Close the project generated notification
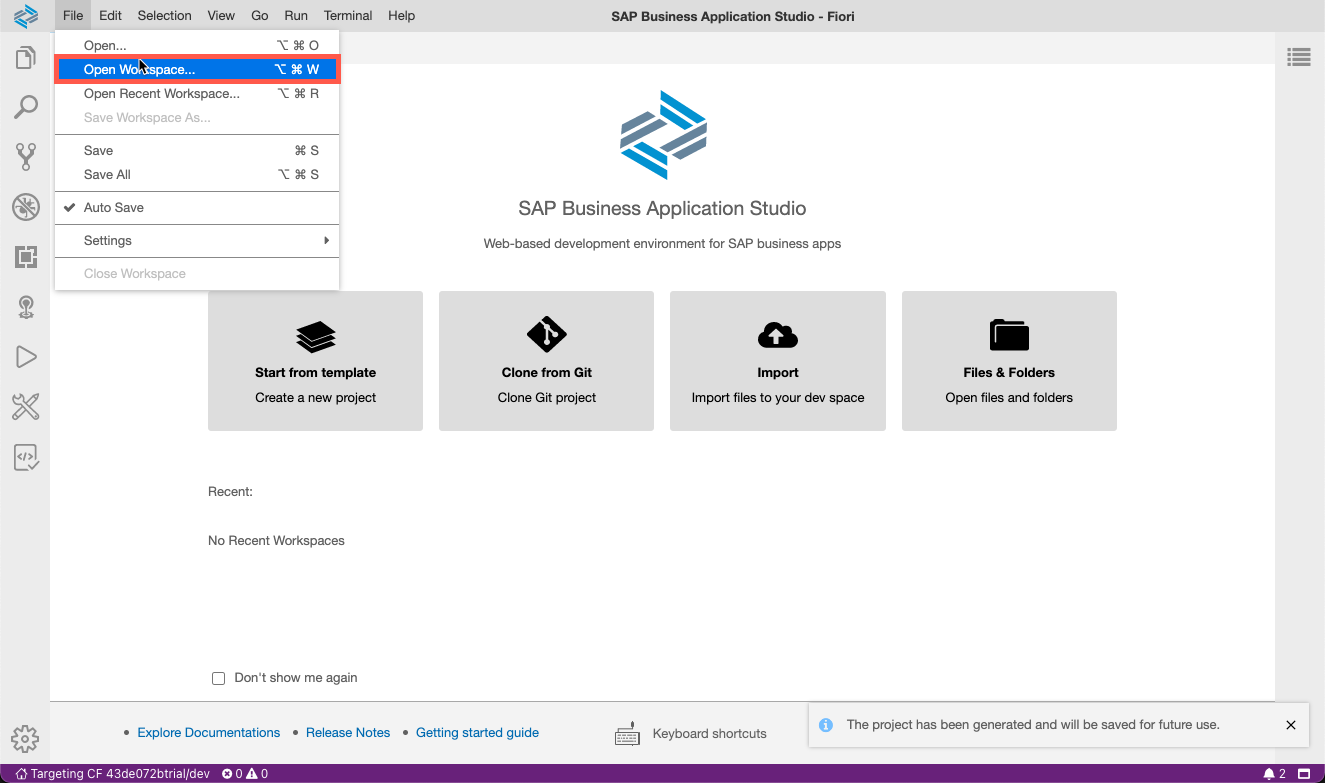Image resolution: width=1325 pixels, height=783 pixels. click(x=1291, y=725)
